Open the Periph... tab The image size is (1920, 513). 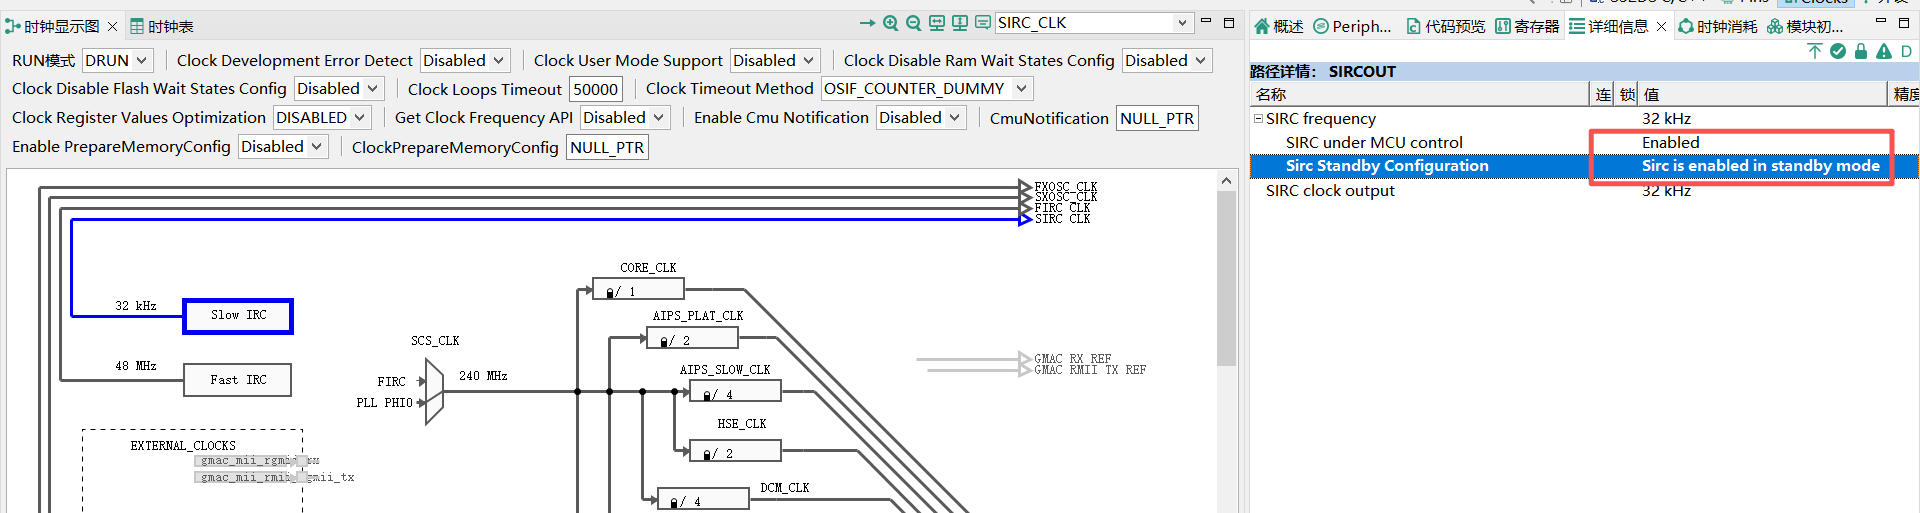point(1352,26)
